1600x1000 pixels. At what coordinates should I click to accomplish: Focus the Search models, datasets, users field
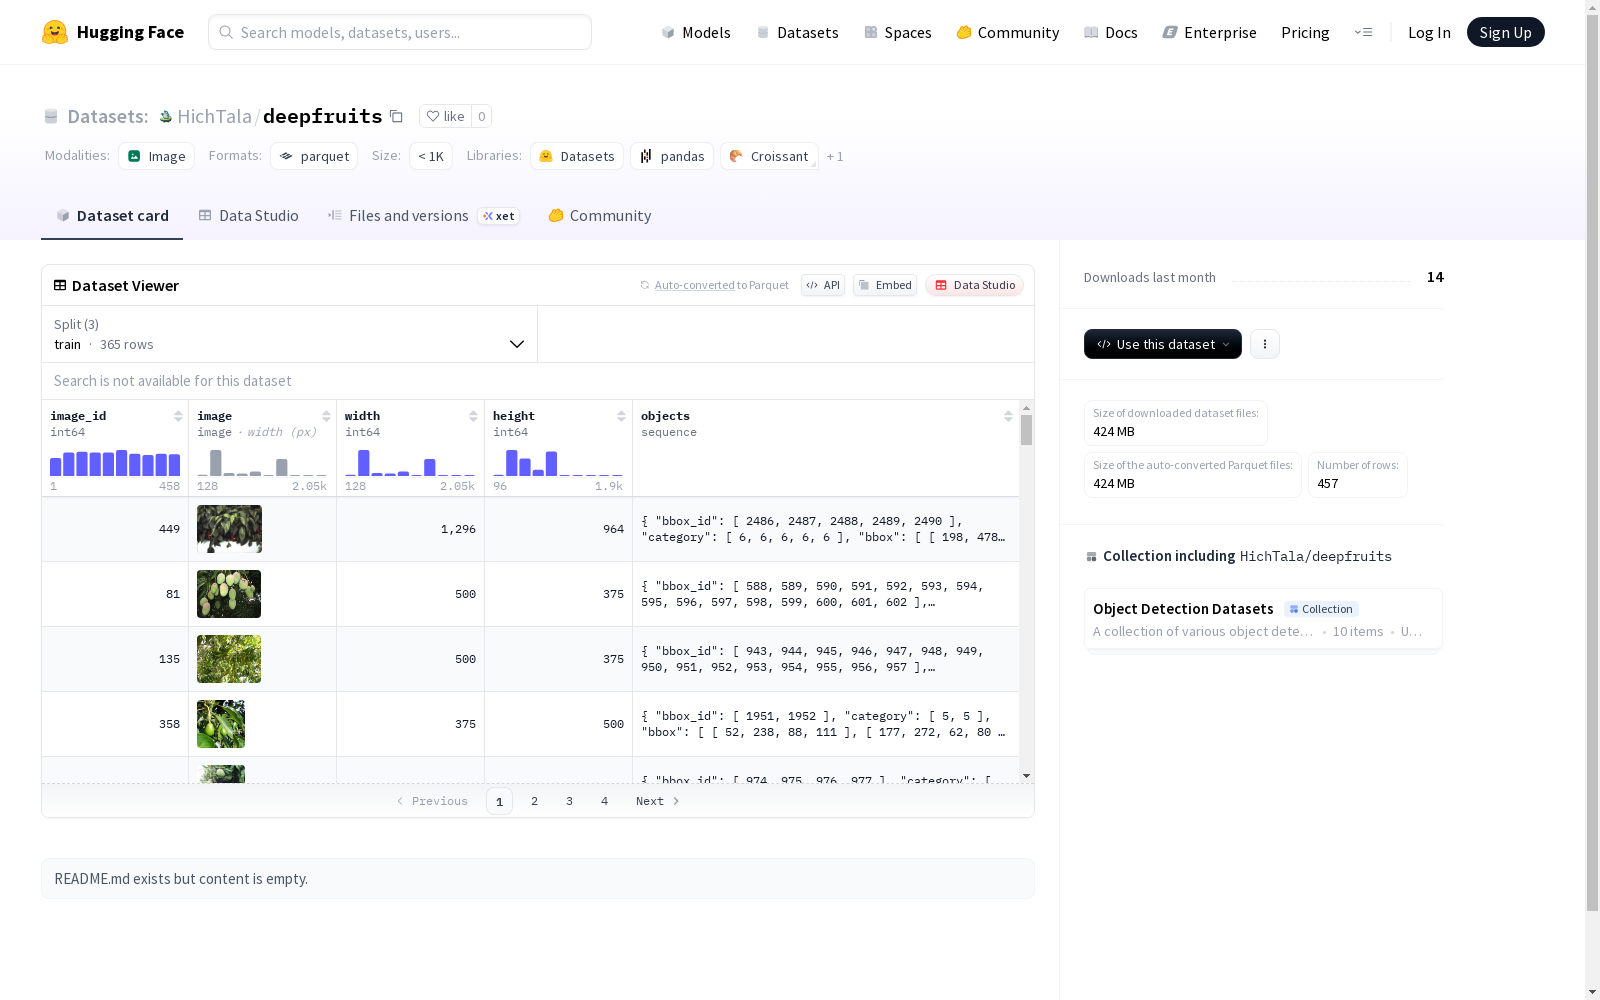[x=400, y=32]
